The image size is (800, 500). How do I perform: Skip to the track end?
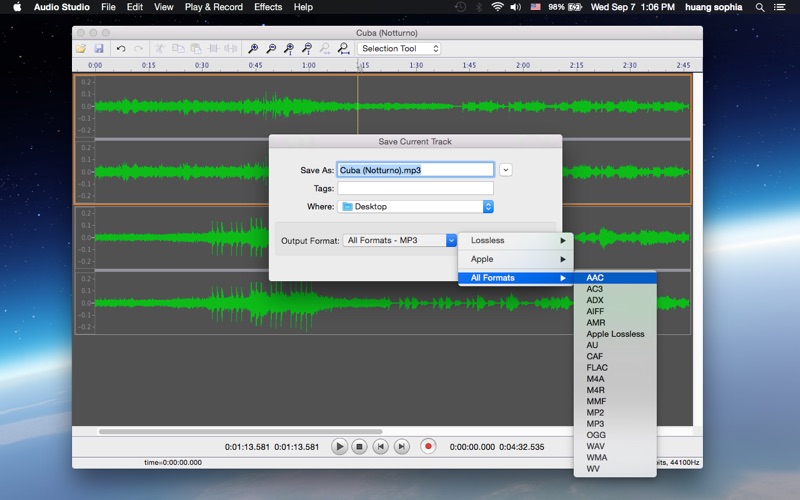coord(401,447)
